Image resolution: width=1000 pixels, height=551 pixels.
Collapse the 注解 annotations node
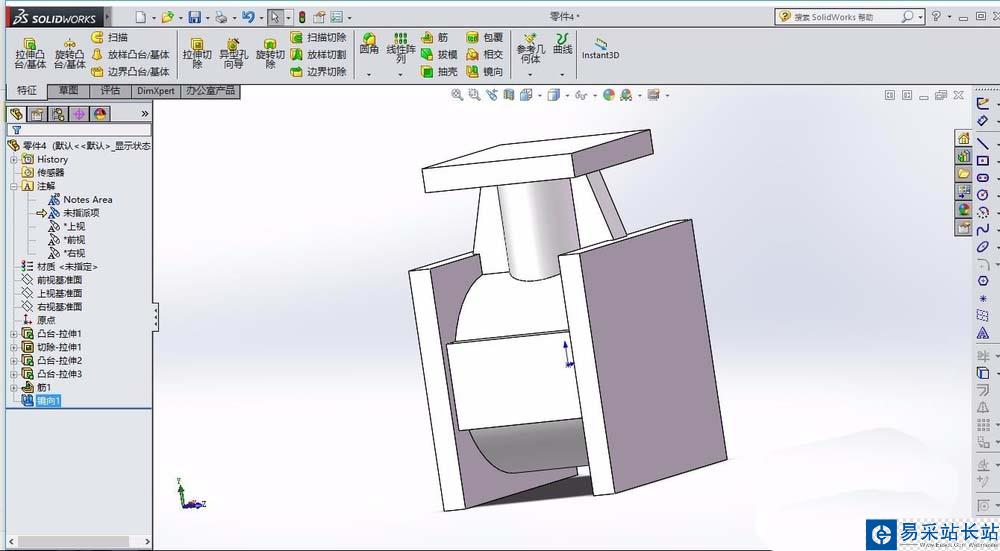coord(14,186)
